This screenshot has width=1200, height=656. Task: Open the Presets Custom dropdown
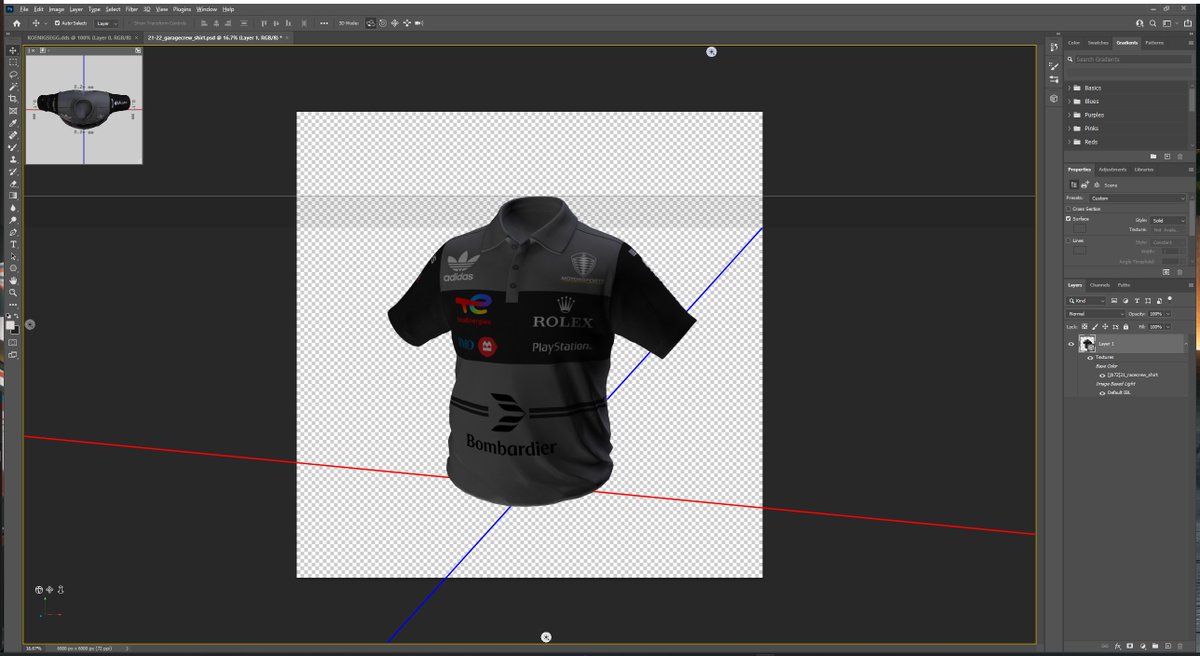1138,198
